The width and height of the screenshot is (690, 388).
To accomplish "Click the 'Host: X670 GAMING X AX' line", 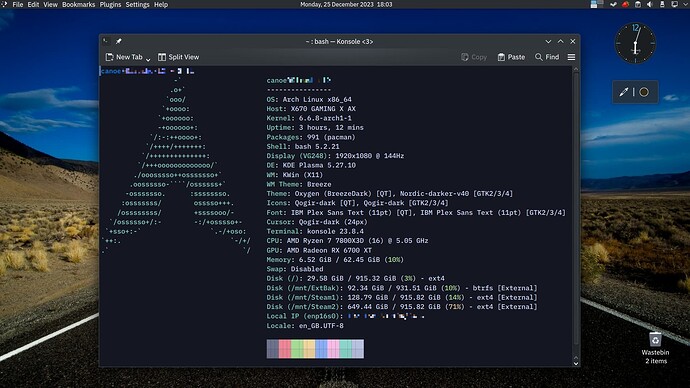I will (x=311, y=109).
